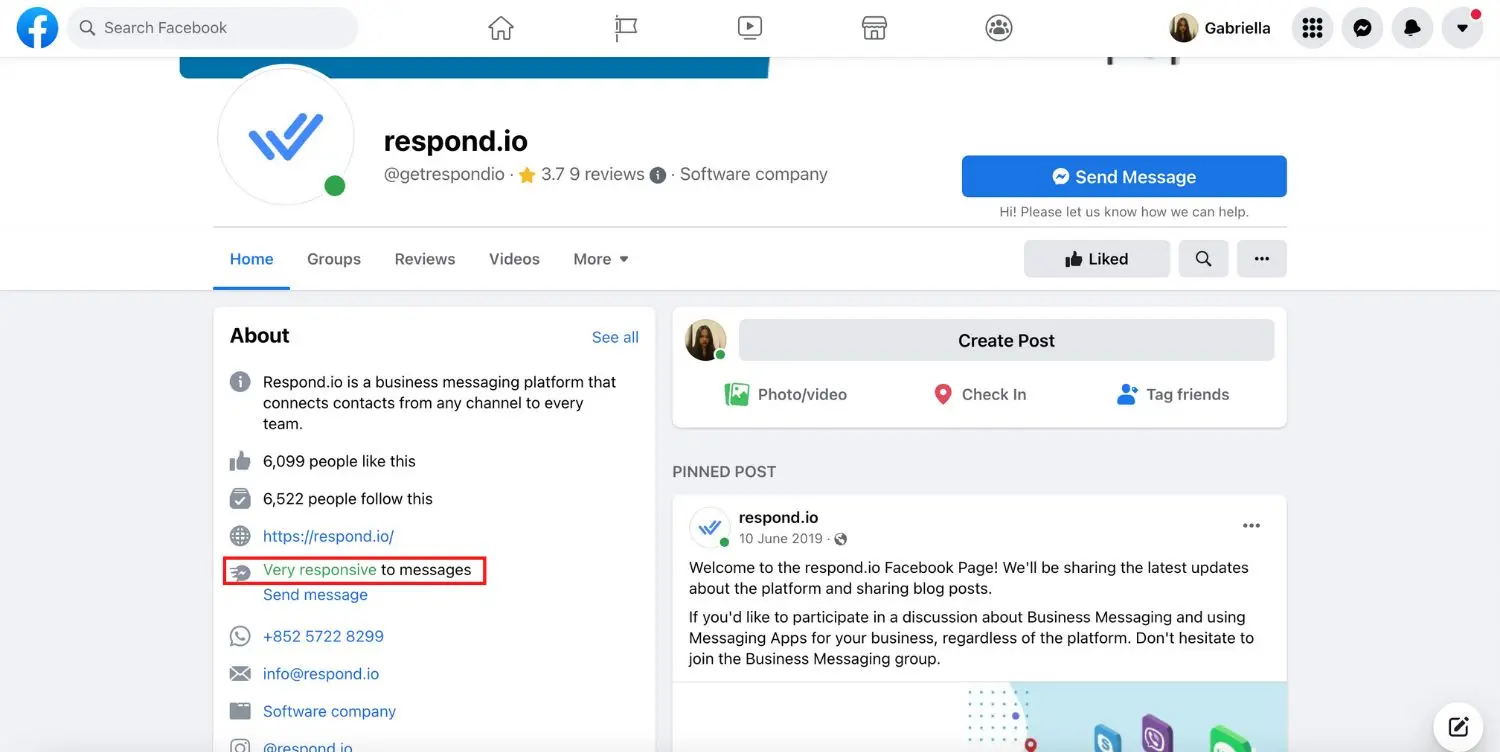1500x752 pixels.
Task: Open the https://respond.io/ link
Action: pos(328,536)
